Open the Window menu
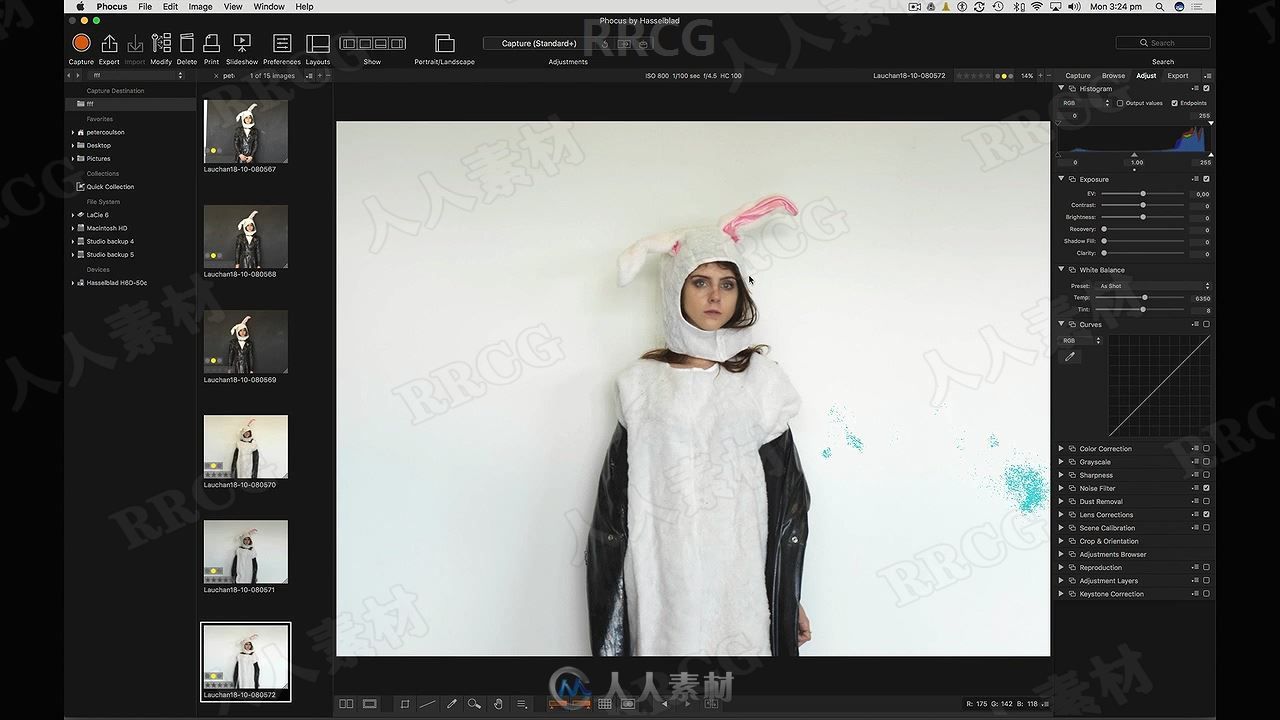Image resolution: width=1280 pixels, height=720 pixels. pos(268,6)
